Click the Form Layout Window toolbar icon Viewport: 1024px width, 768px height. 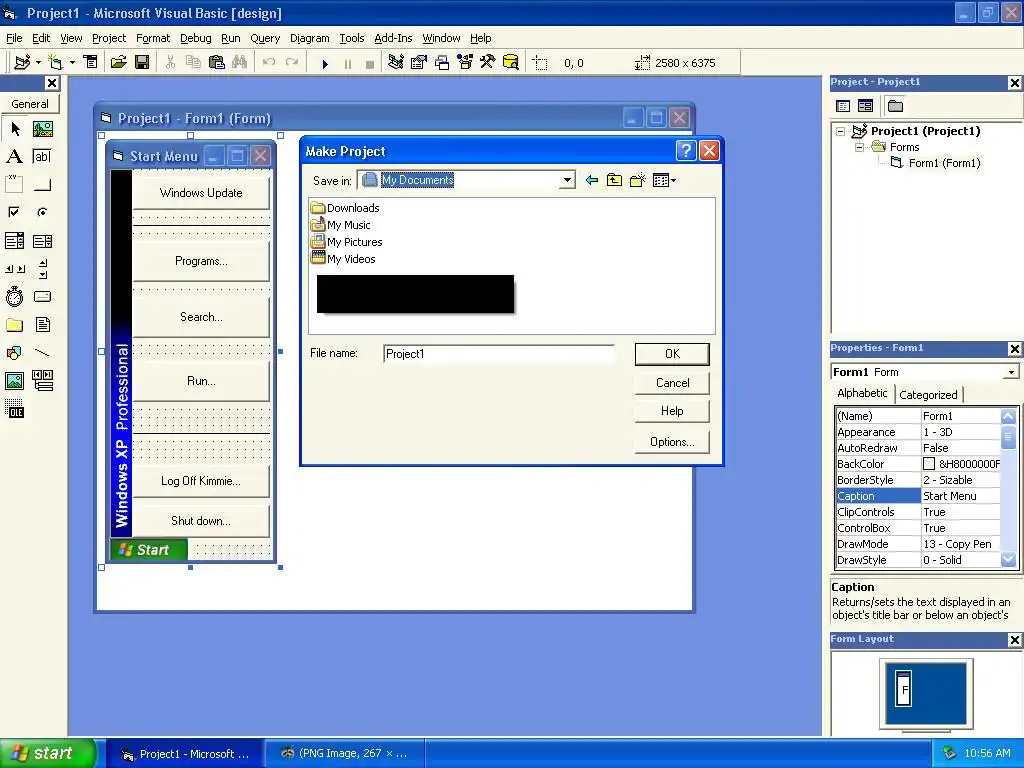(x=442, y=63)
